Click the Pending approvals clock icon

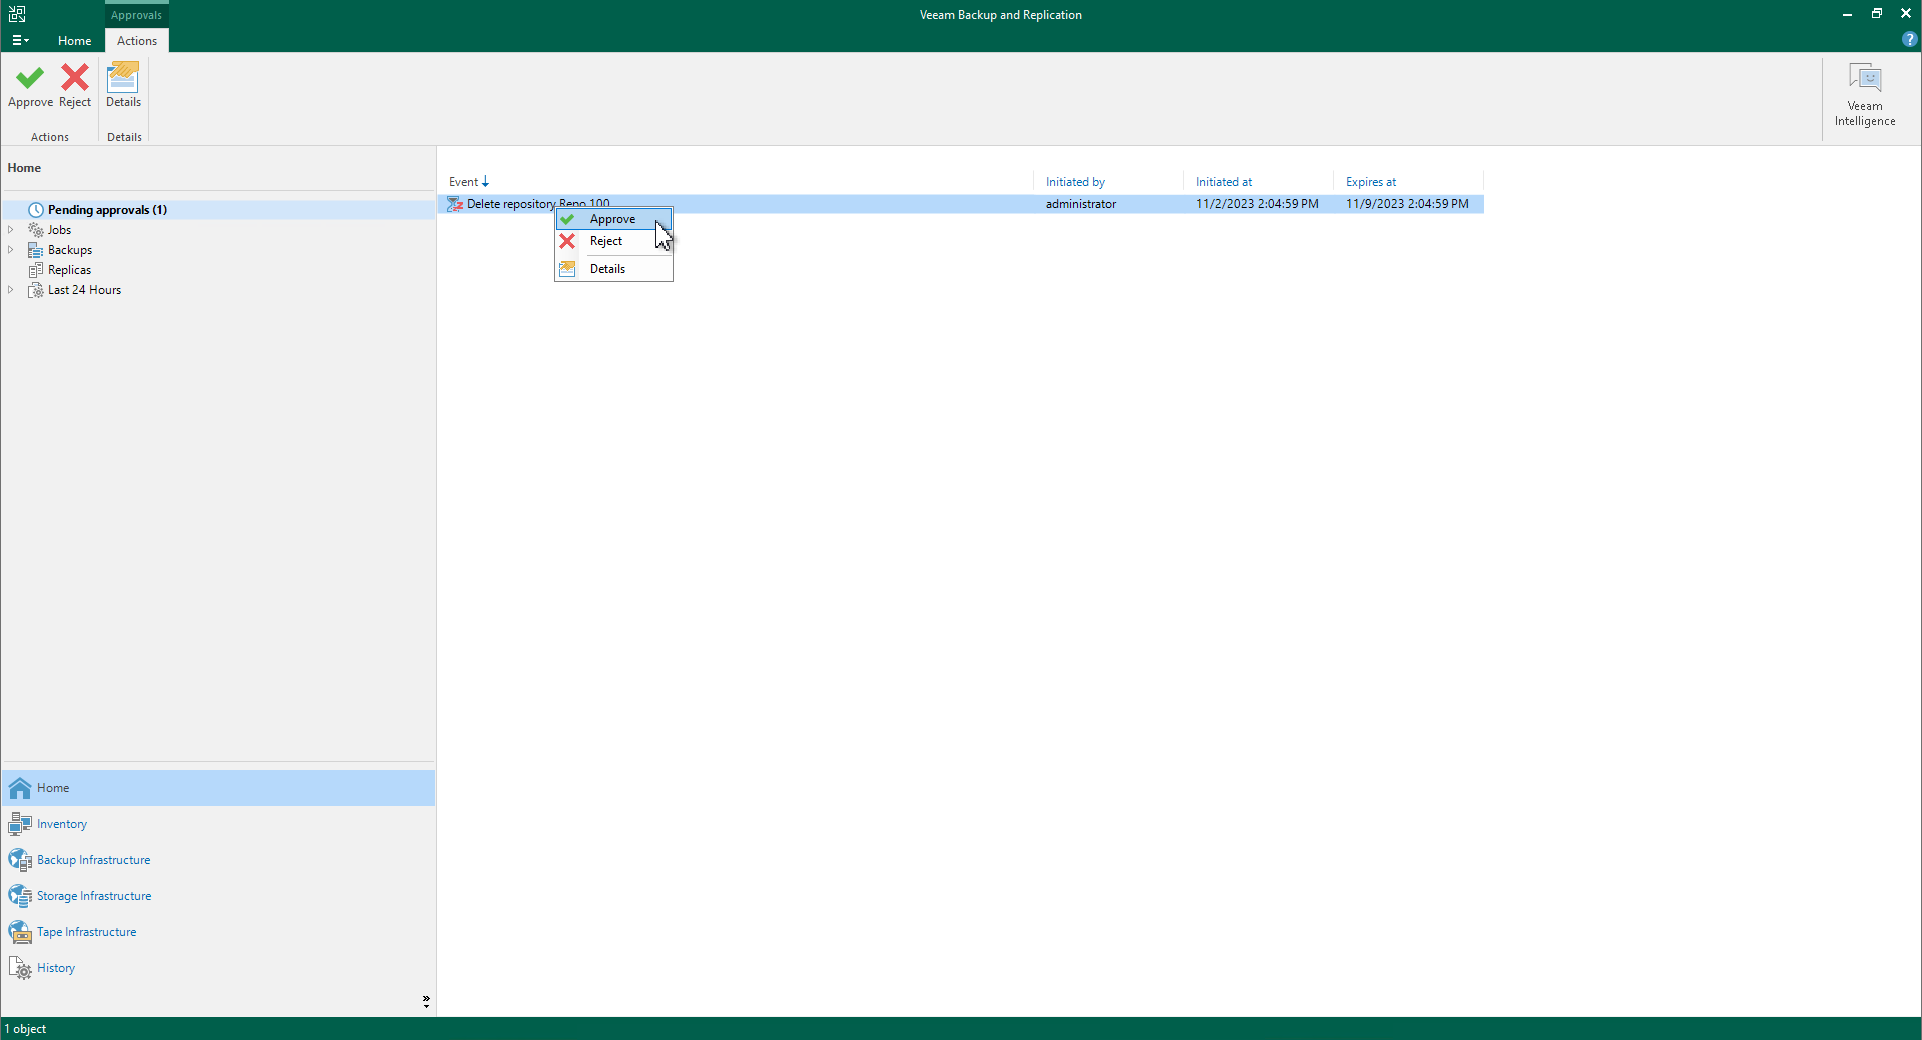tap(36, 210)
